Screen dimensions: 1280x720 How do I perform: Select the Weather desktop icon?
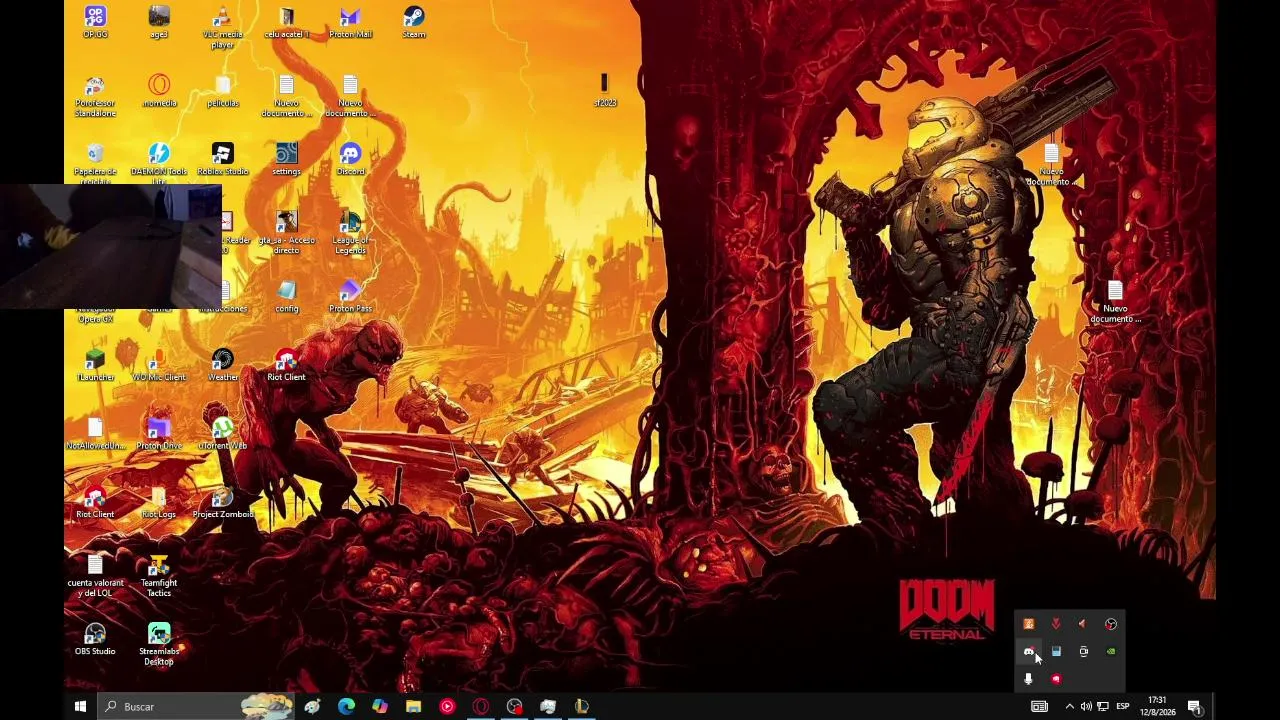pyautogui.click(x=223, y=365)
